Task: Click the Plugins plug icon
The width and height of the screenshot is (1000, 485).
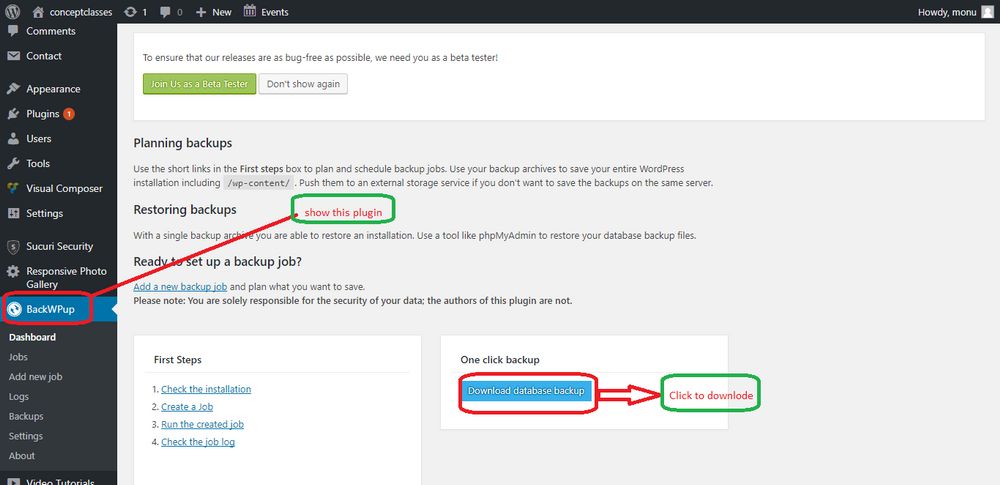Action: coord(13,114)
